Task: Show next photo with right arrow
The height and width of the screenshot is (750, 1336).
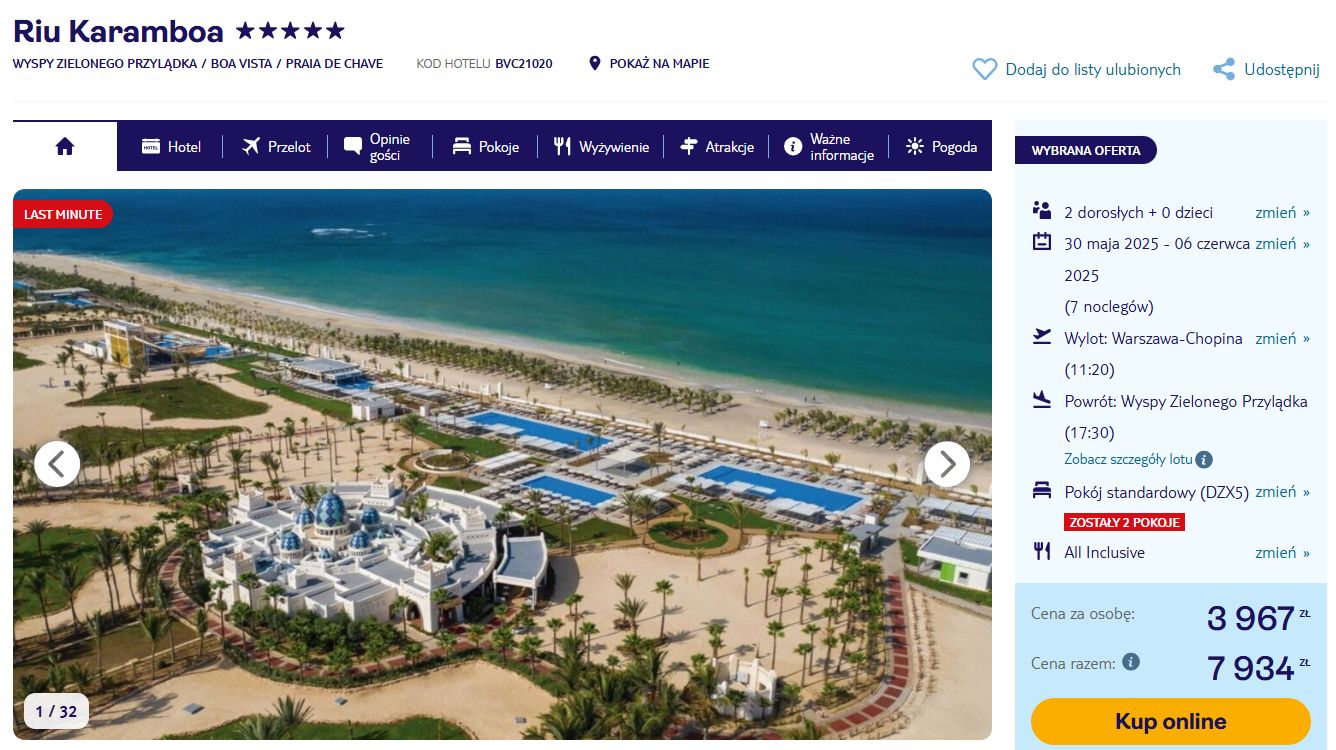Action: pyautogui.click(x=947, y=464)
